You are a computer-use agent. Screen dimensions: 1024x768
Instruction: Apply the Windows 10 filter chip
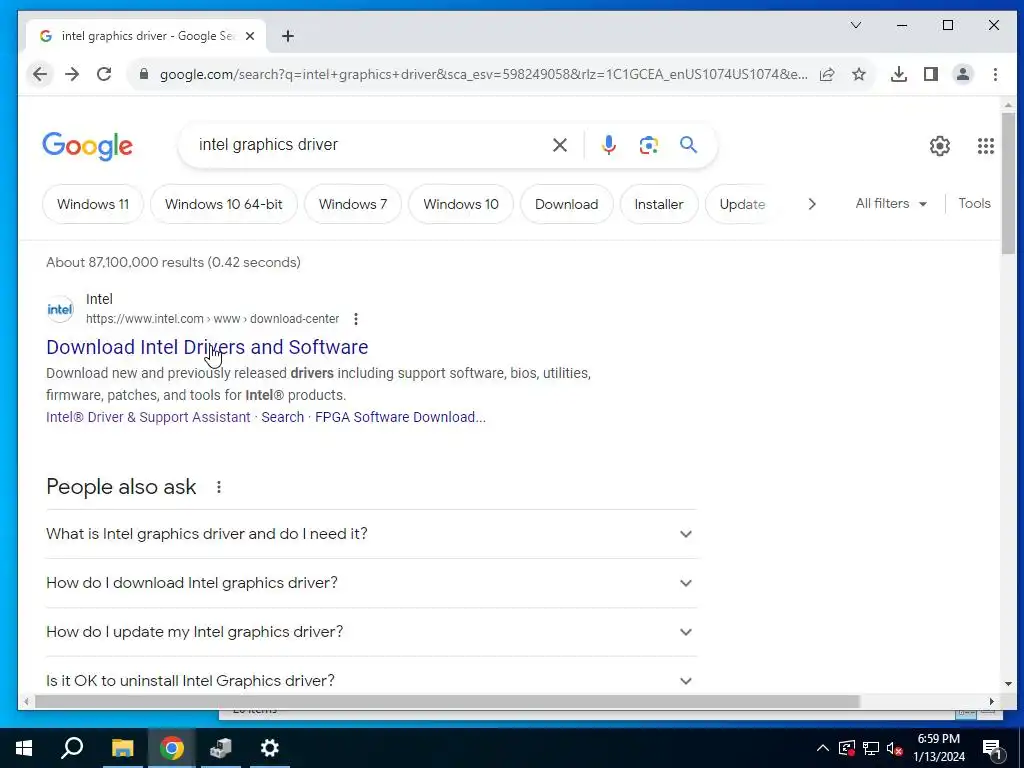pyautogui.click(x=460, y=204)
